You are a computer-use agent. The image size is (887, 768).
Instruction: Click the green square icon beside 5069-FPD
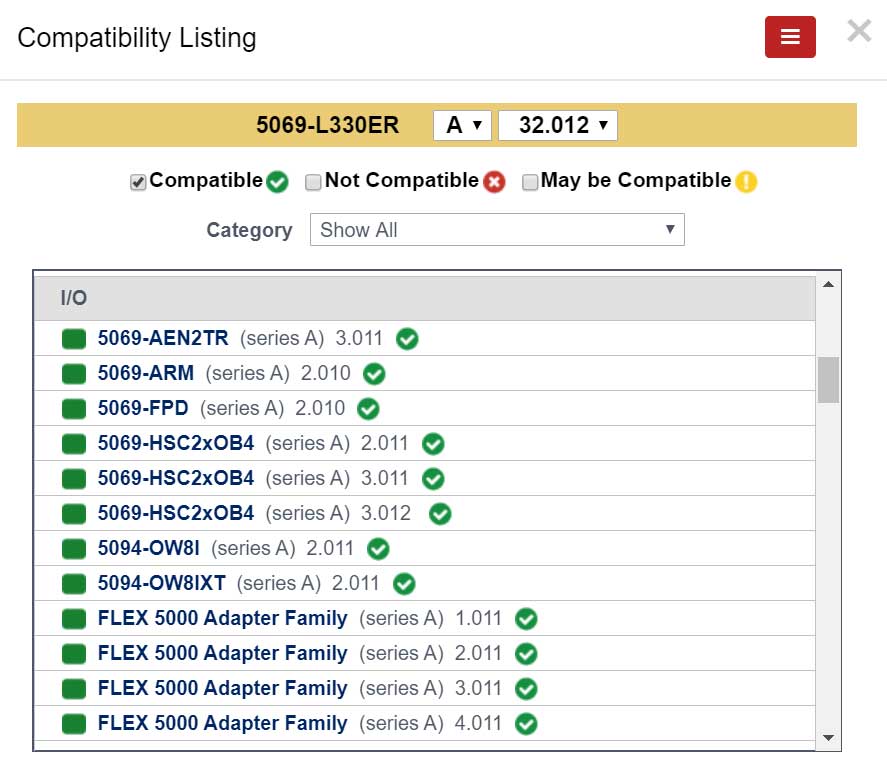pos(74,409)
